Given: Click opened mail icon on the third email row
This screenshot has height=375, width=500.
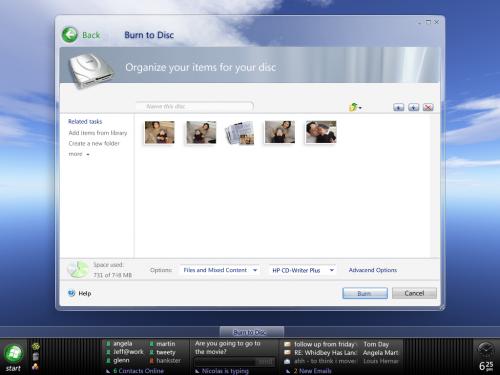Looking at the screenshot, I should (x=287, y=361).
